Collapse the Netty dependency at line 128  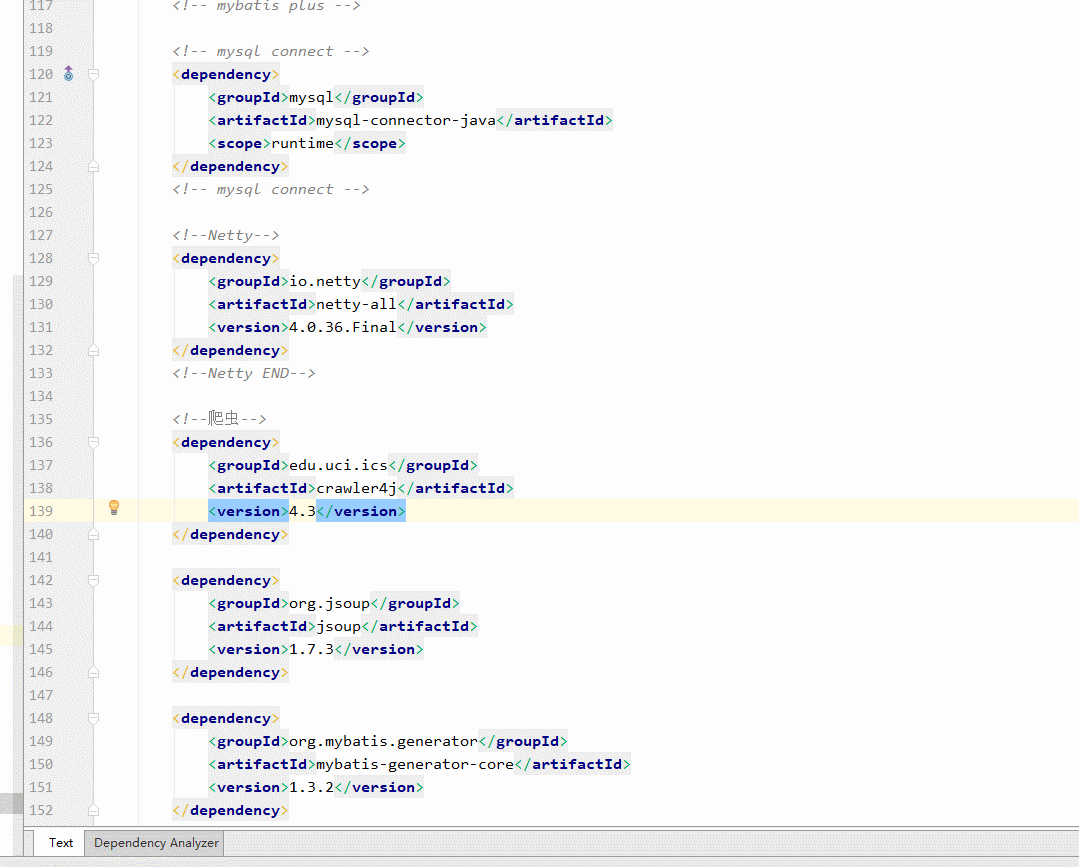point(94,258)
